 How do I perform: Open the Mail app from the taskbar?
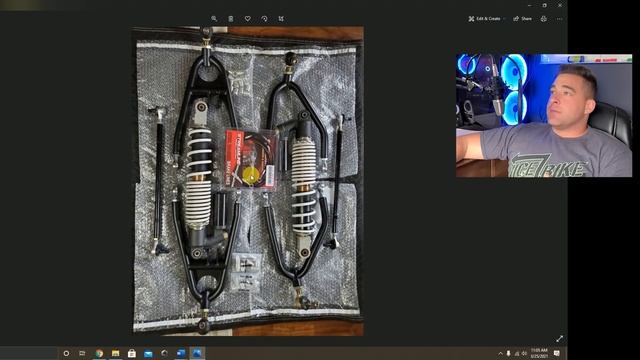pos(148,353)
